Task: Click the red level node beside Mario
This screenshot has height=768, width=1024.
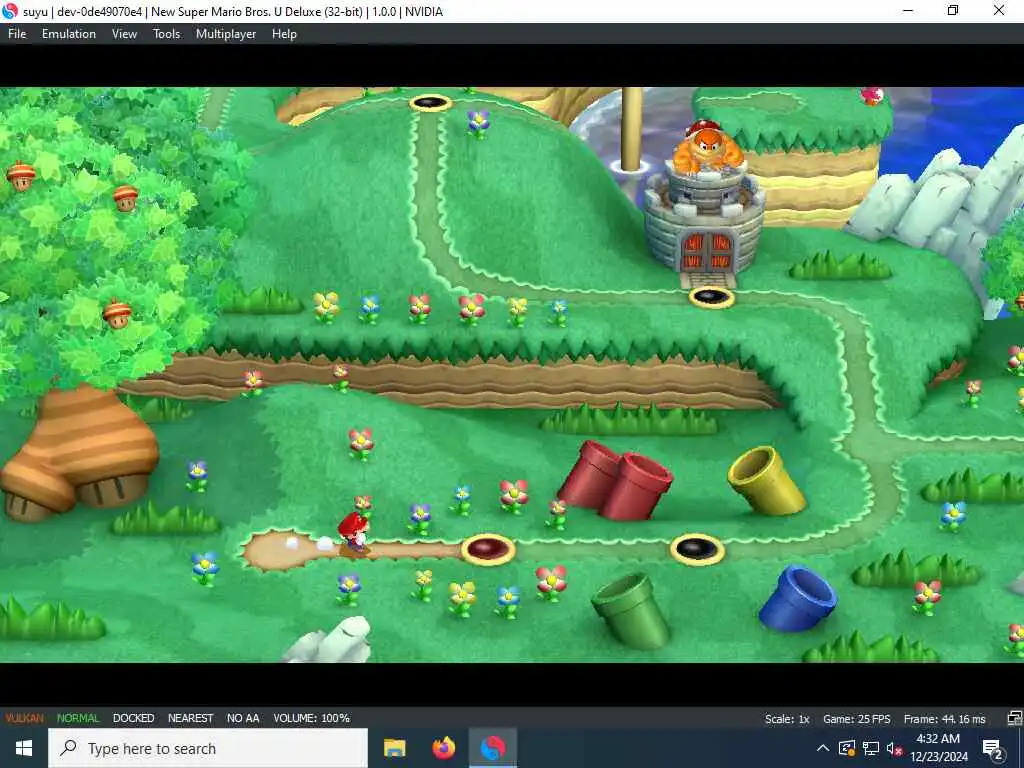Action: pyautogui.click(x=488, y=549)
